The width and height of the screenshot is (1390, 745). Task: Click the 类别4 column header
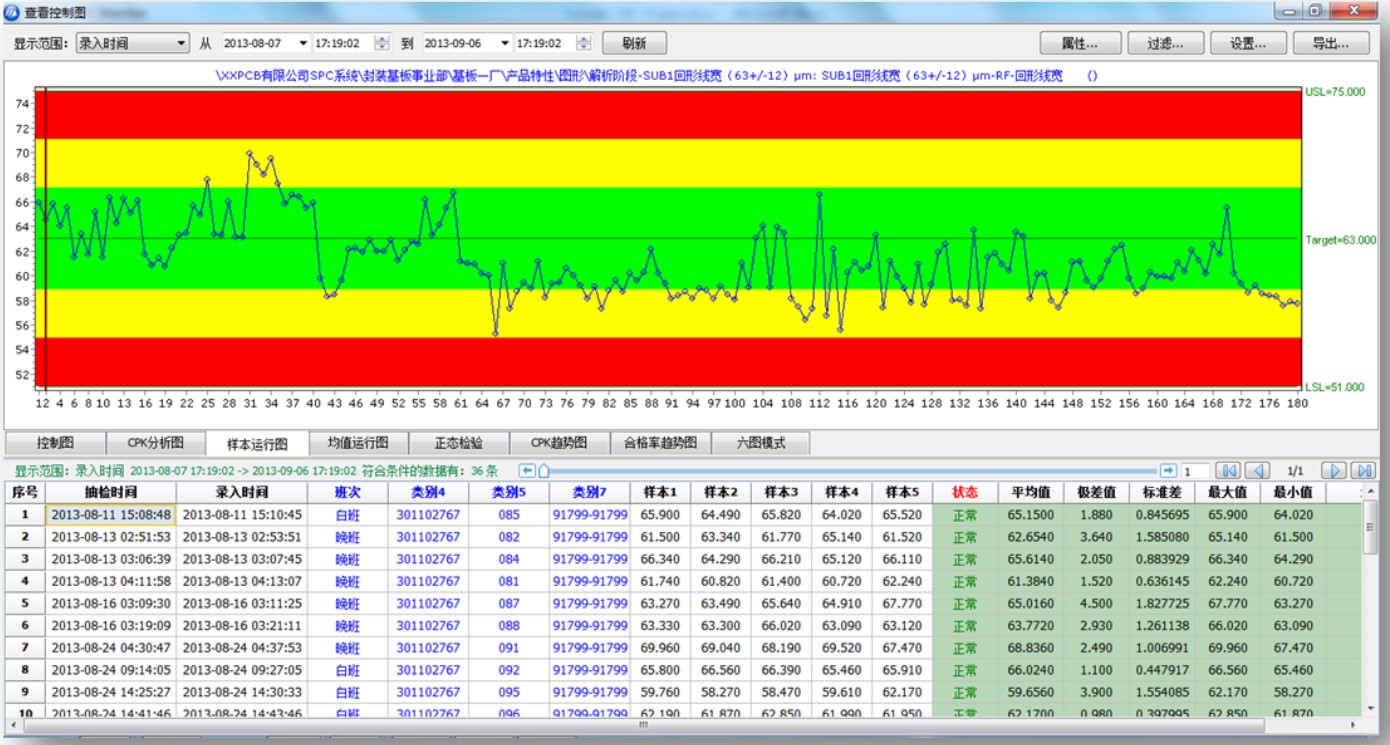click(x=428, y=492)
